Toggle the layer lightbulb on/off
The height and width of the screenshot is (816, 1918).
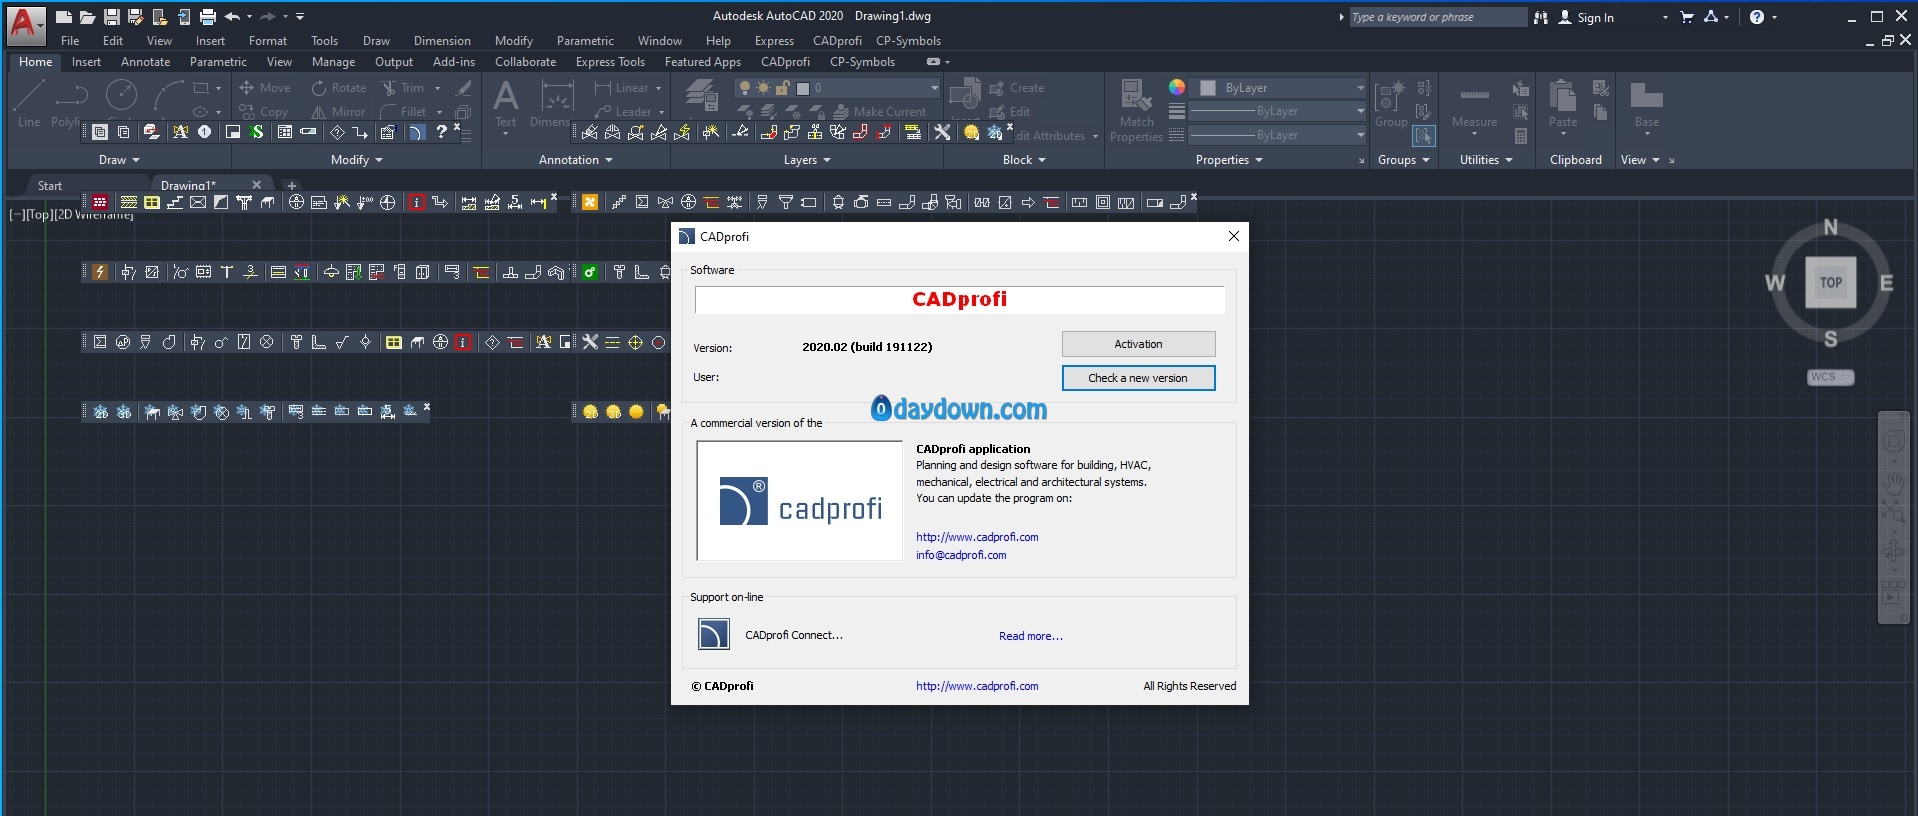click(x=744, y=88)
